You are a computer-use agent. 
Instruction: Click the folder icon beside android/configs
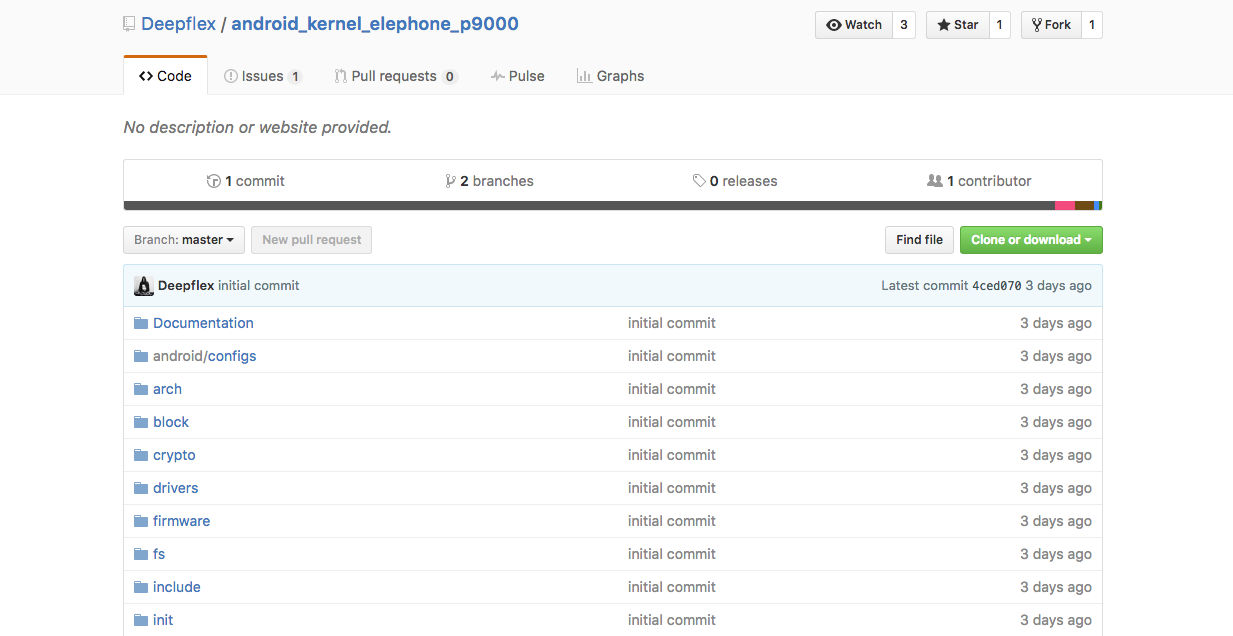point(141,356)
